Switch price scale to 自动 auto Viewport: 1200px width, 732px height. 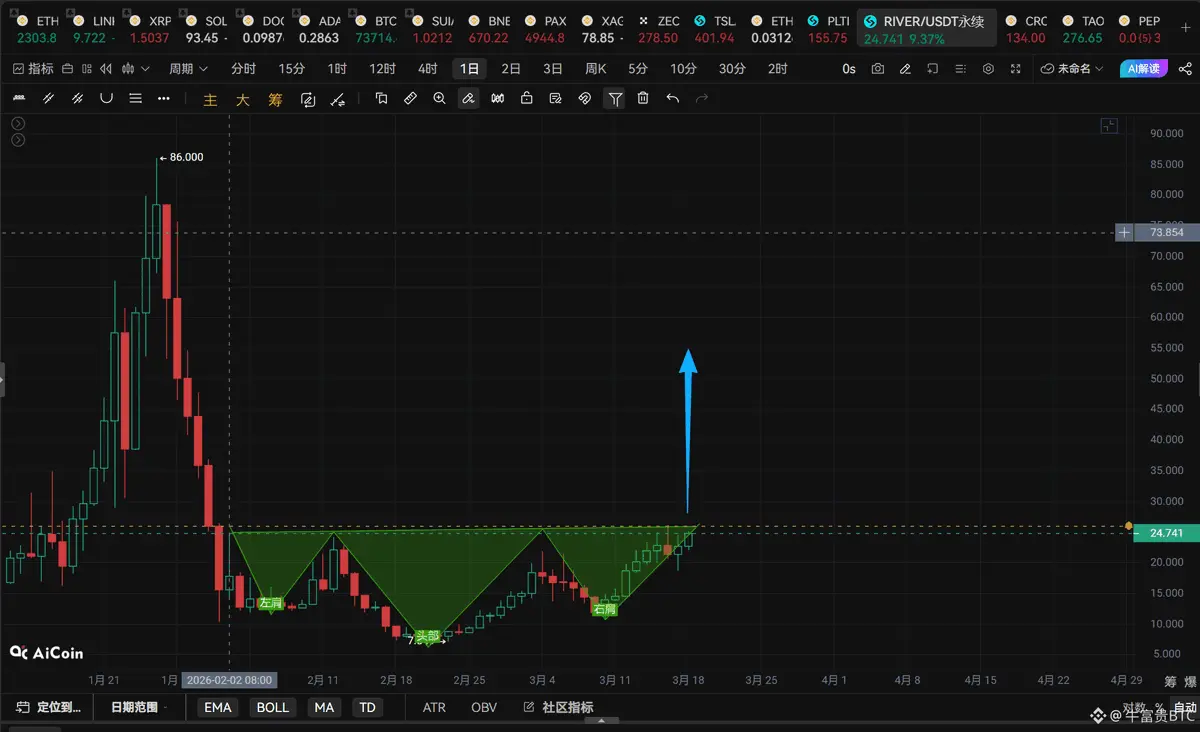(x=1184, y=707)
